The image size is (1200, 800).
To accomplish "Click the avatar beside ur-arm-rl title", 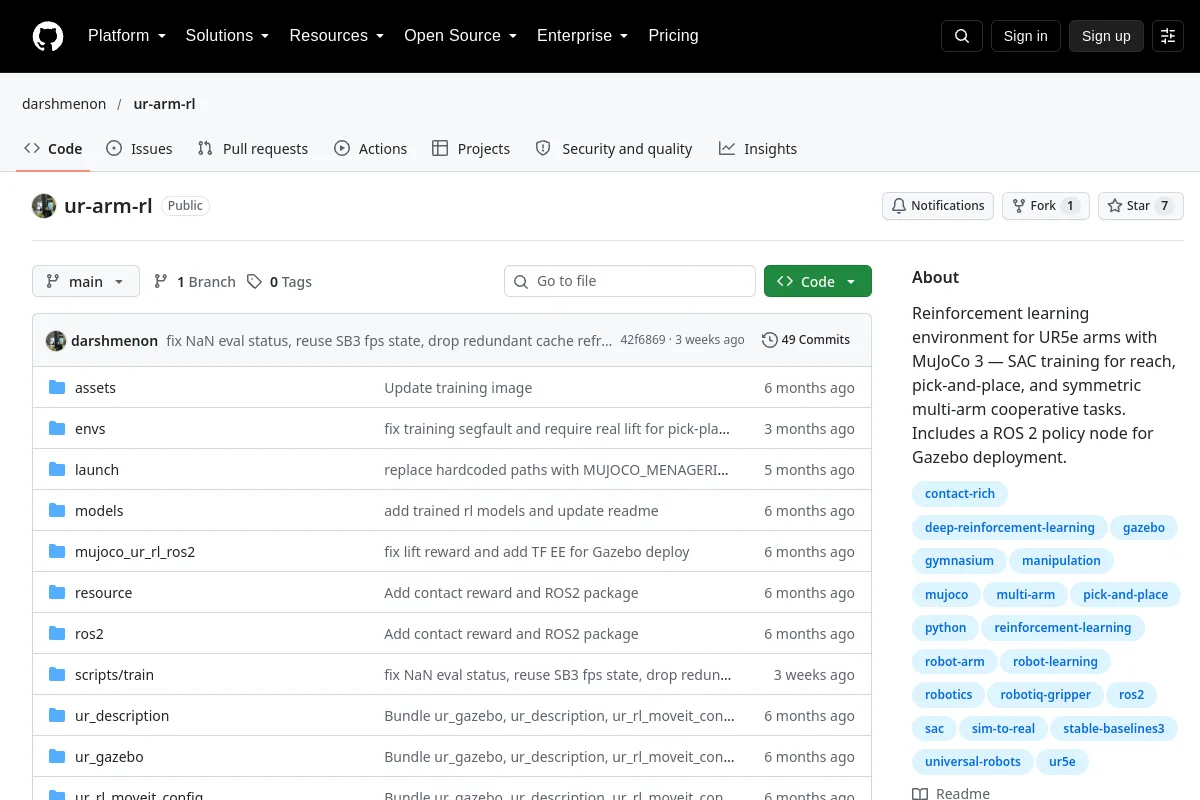I will [x=44, y=206].
